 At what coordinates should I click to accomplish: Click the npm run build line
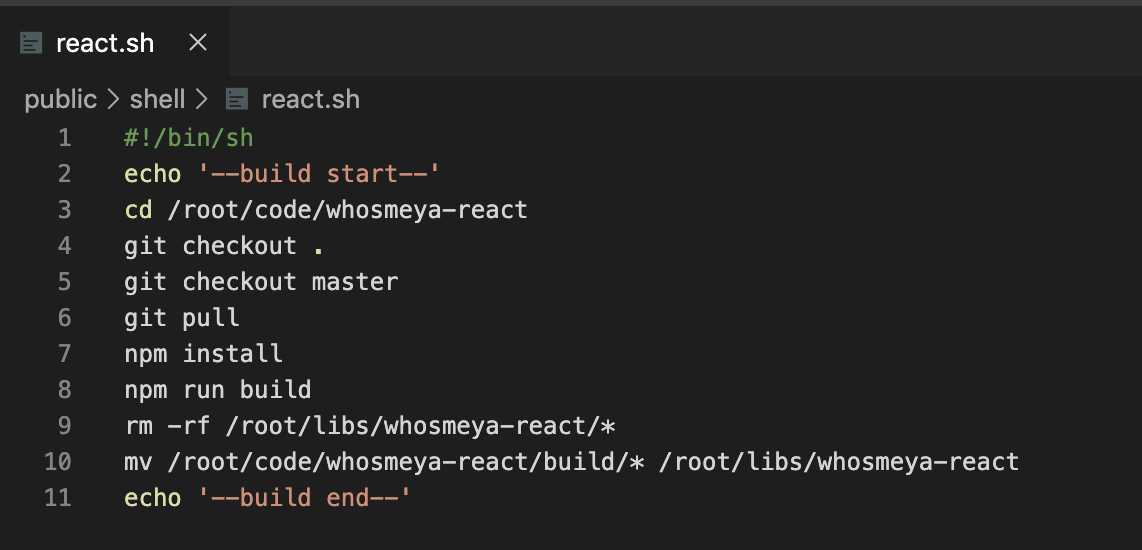click(218, 390)
